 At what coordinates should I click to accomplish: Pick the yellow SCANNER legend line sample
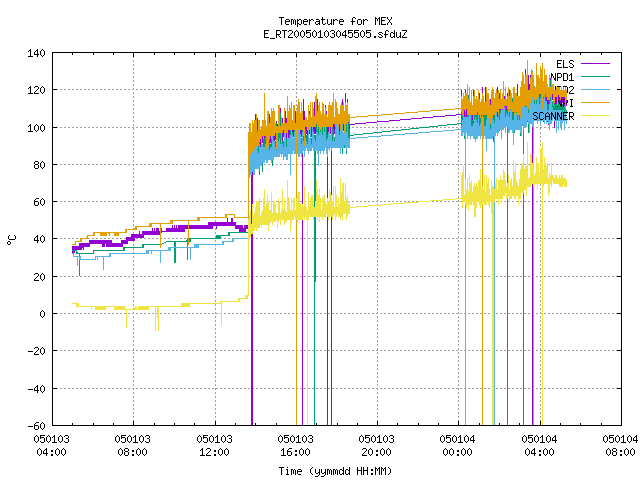(595, 116)
